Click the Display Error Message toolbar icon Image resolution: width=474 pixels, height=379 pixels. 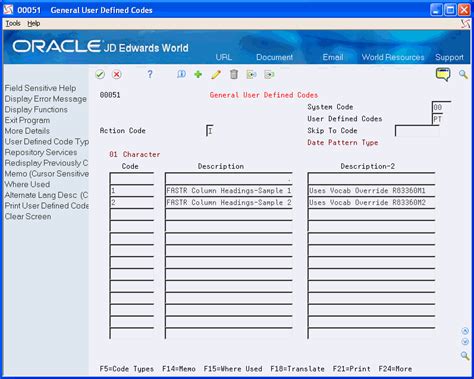pos(181,74)
